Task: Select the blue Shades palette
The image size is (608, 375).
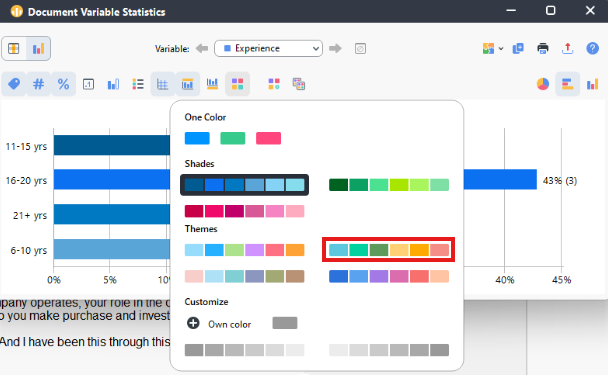Action: tap(244, 185)
